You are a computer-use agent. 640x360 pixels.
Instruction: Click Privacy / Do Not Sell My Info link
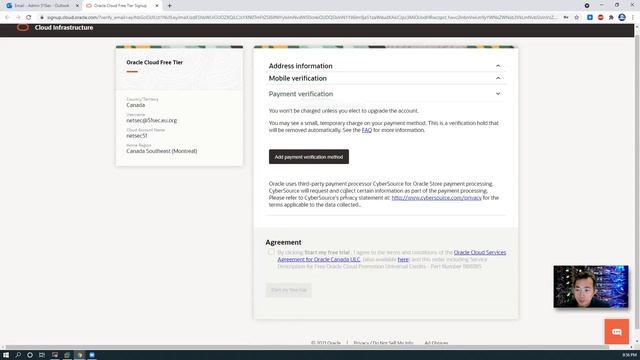383,343
